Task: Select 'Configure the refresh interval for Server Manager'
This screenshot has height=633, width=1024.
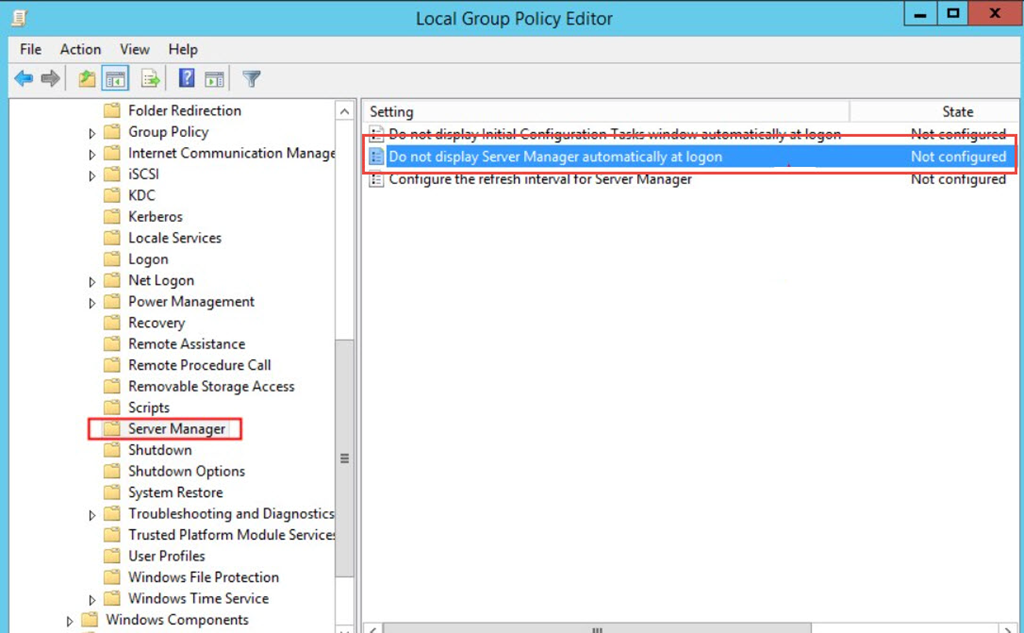Action: [540, 179]
